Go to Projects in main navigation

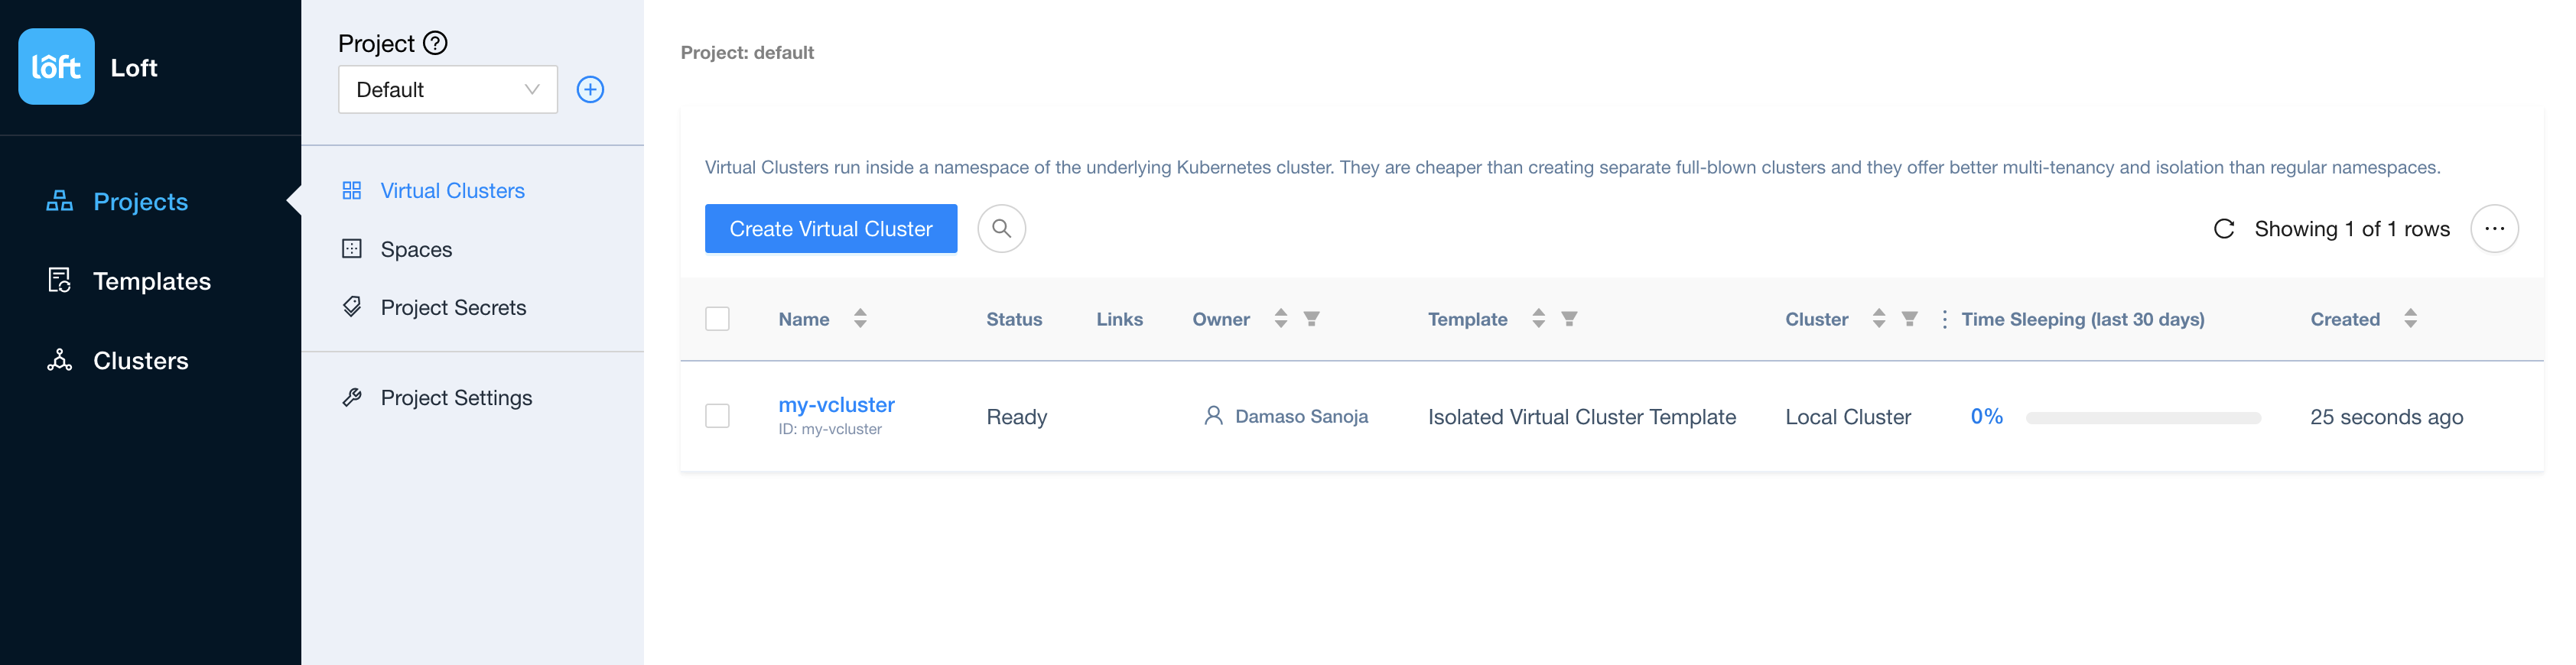click(x=140, y=202)
